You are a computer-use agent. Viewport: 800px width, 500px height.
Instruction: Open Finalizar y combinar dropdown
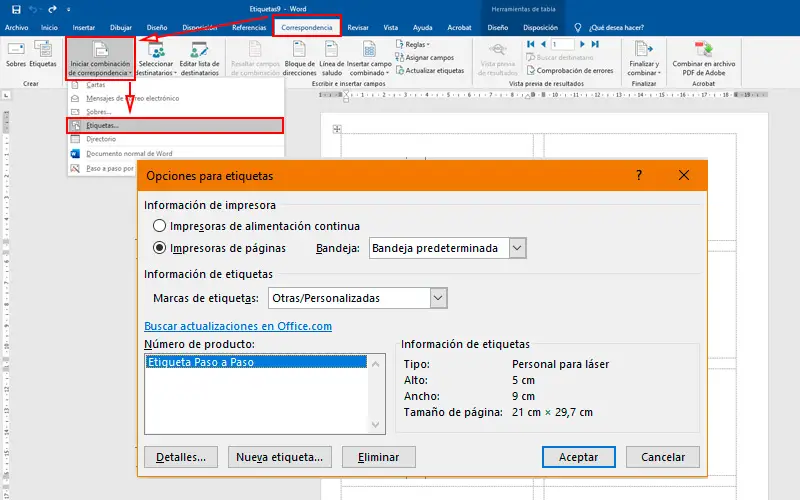pyautogui.click(x=644, y=59)
